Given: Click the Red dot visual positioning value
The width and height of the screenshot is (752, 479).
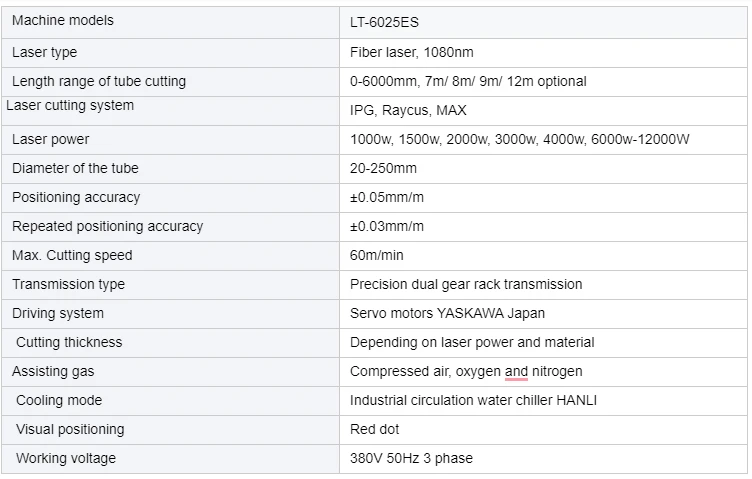Looking at the screenshot, I should (x=374, y=430).
